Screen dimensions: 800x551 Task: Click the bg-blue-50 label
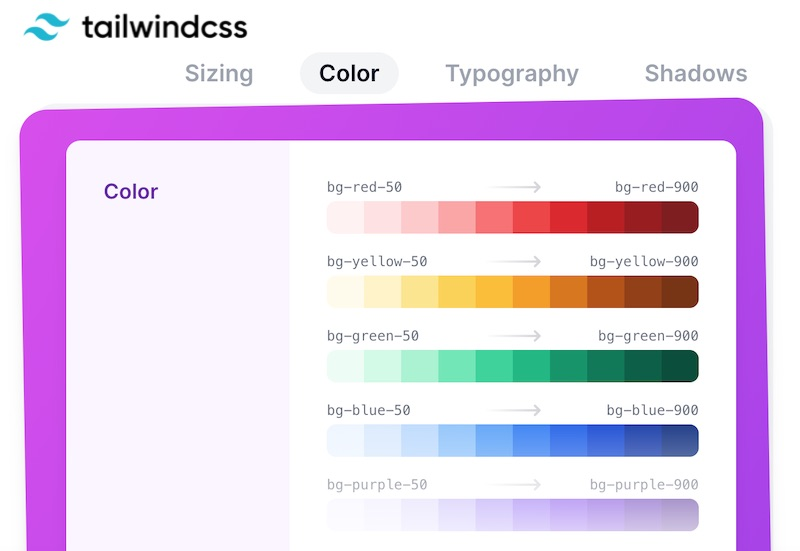point(368,410)
